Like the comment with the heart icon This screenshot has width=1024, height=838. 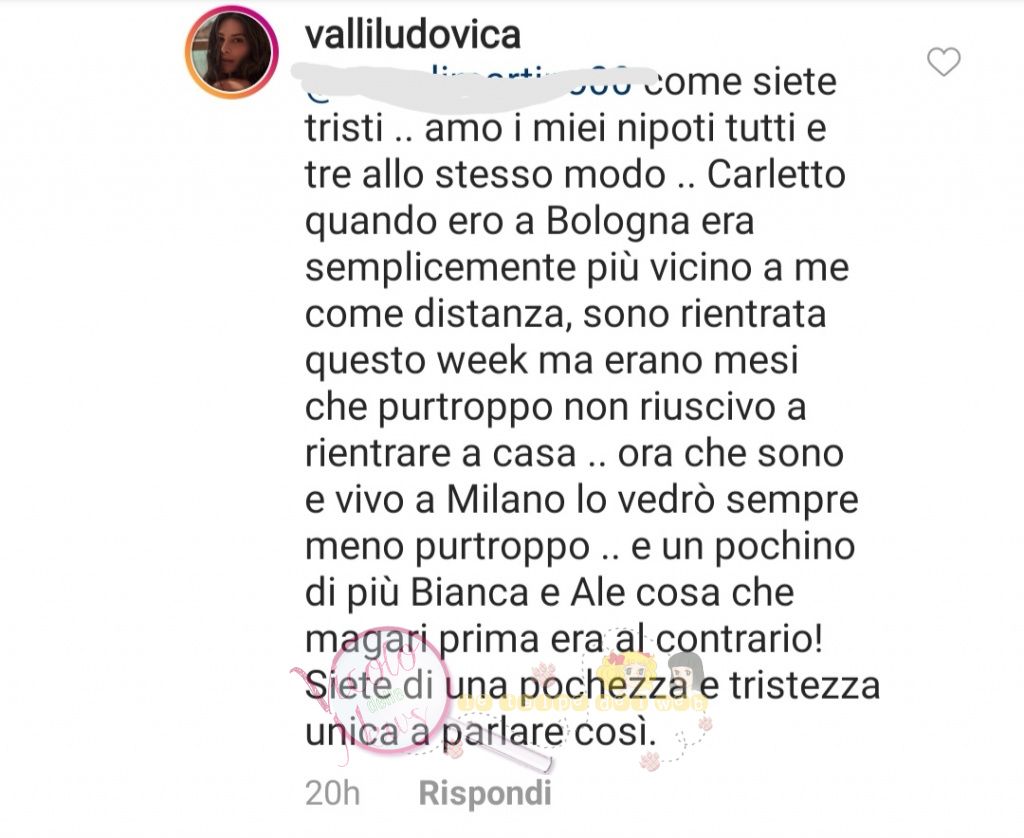pos(944,62)
